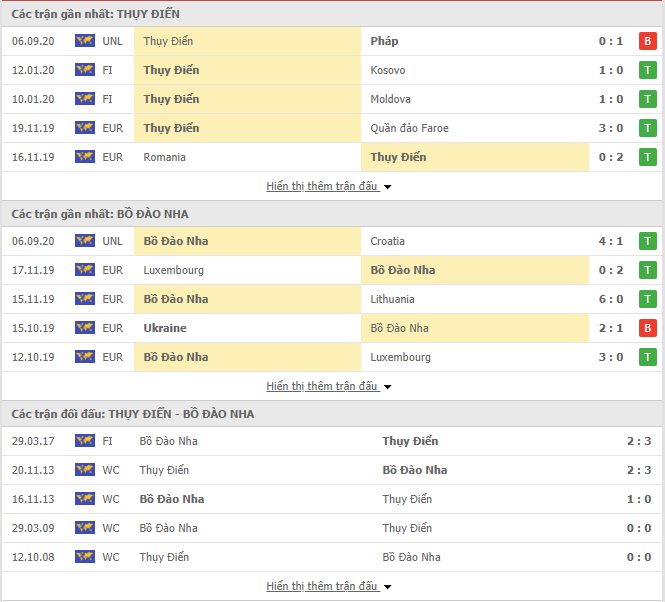Show more head-to-head matches at the bottom
Viewport: 665px width, 602px height.
[329, 586]
